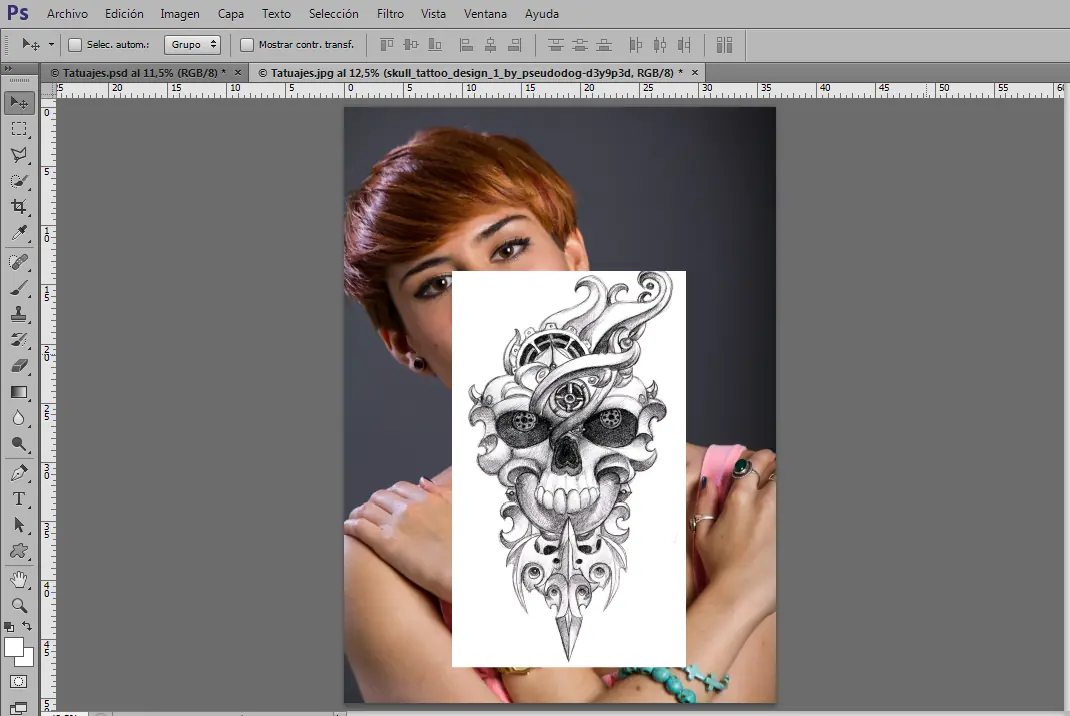Screen dimensions: 1070x716
Task: Click Distribute top edges icon
Action: coord(555,45)
